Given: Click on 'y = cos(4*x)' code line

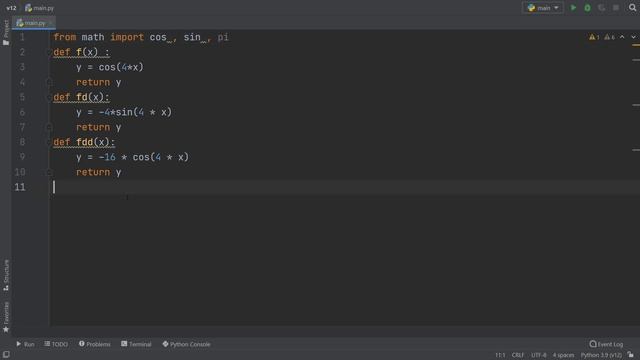Looking at the screenshot, I should click(x=110, y=67).
